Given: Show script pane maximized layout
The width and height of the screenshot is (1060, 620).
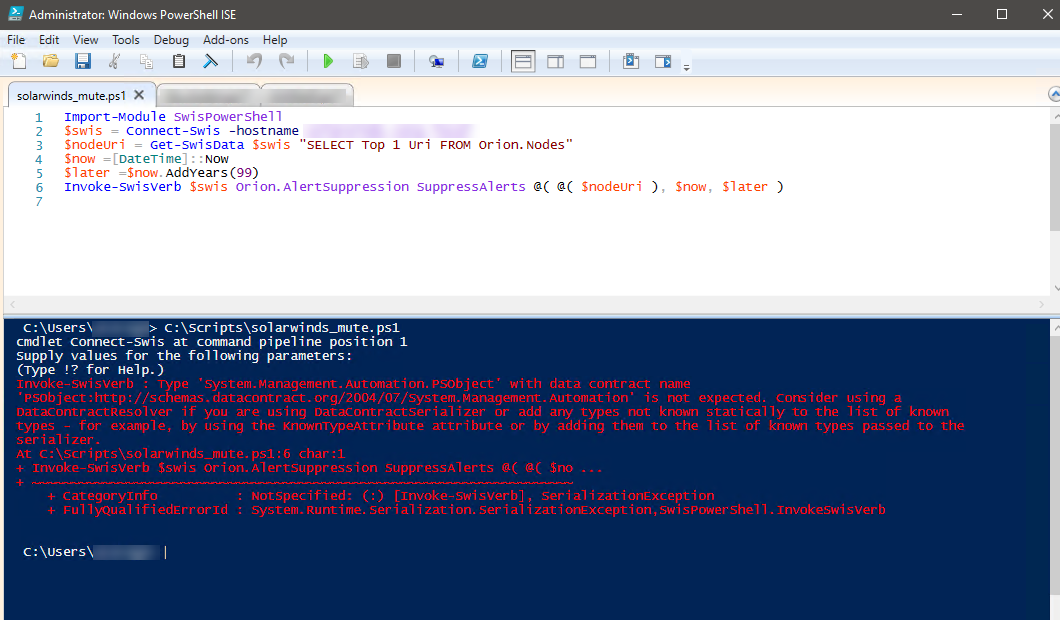Looking at the screenshot, I should [x=588, y=62].
